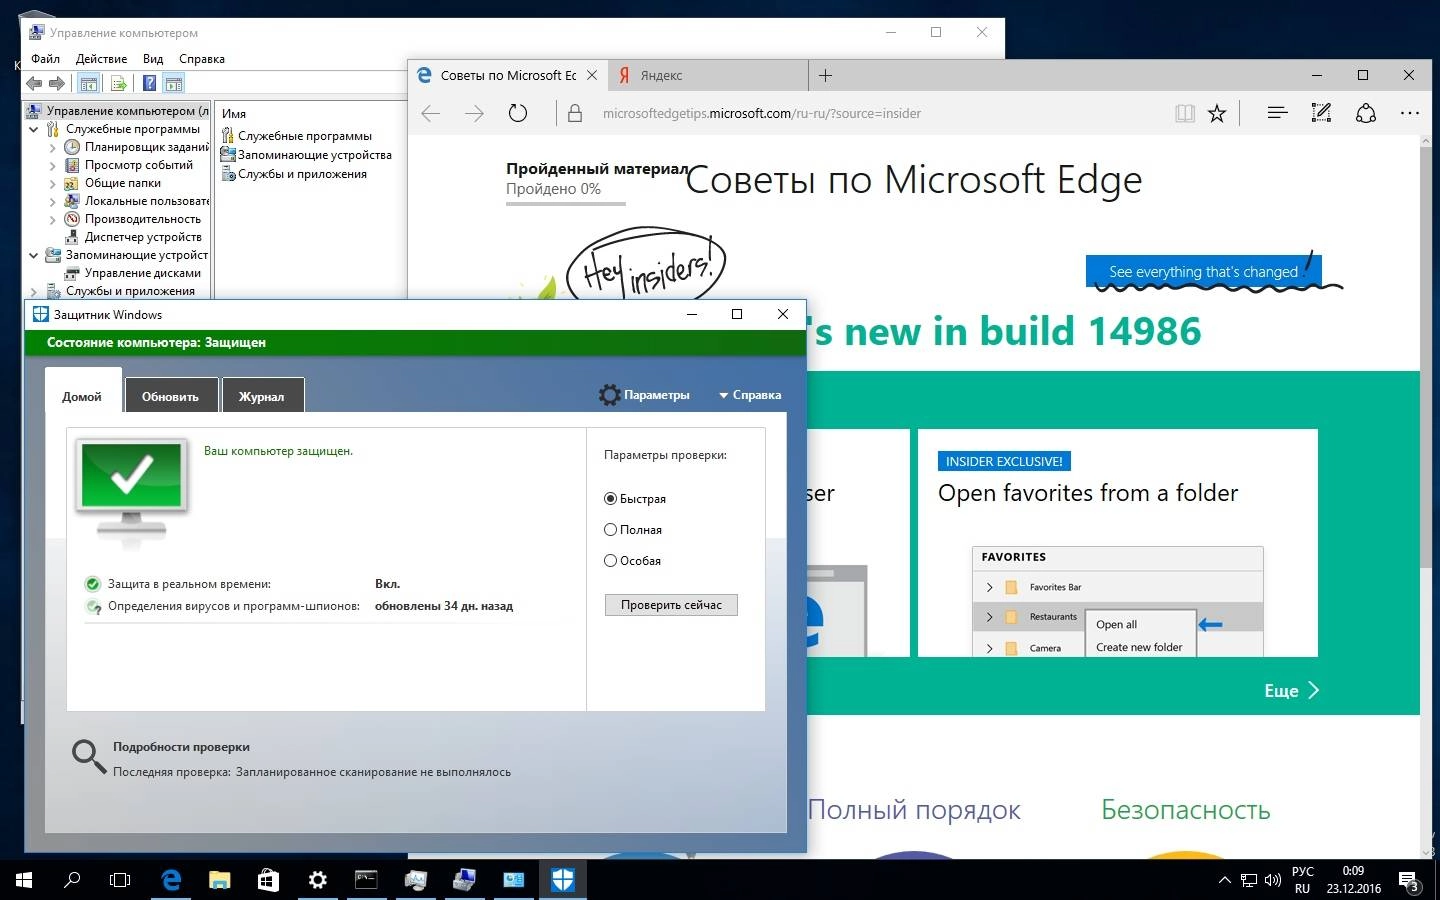Screen dimensions: 1440x900
Task: Open Reading view icon in Edge
Action: click(1185, 113)
